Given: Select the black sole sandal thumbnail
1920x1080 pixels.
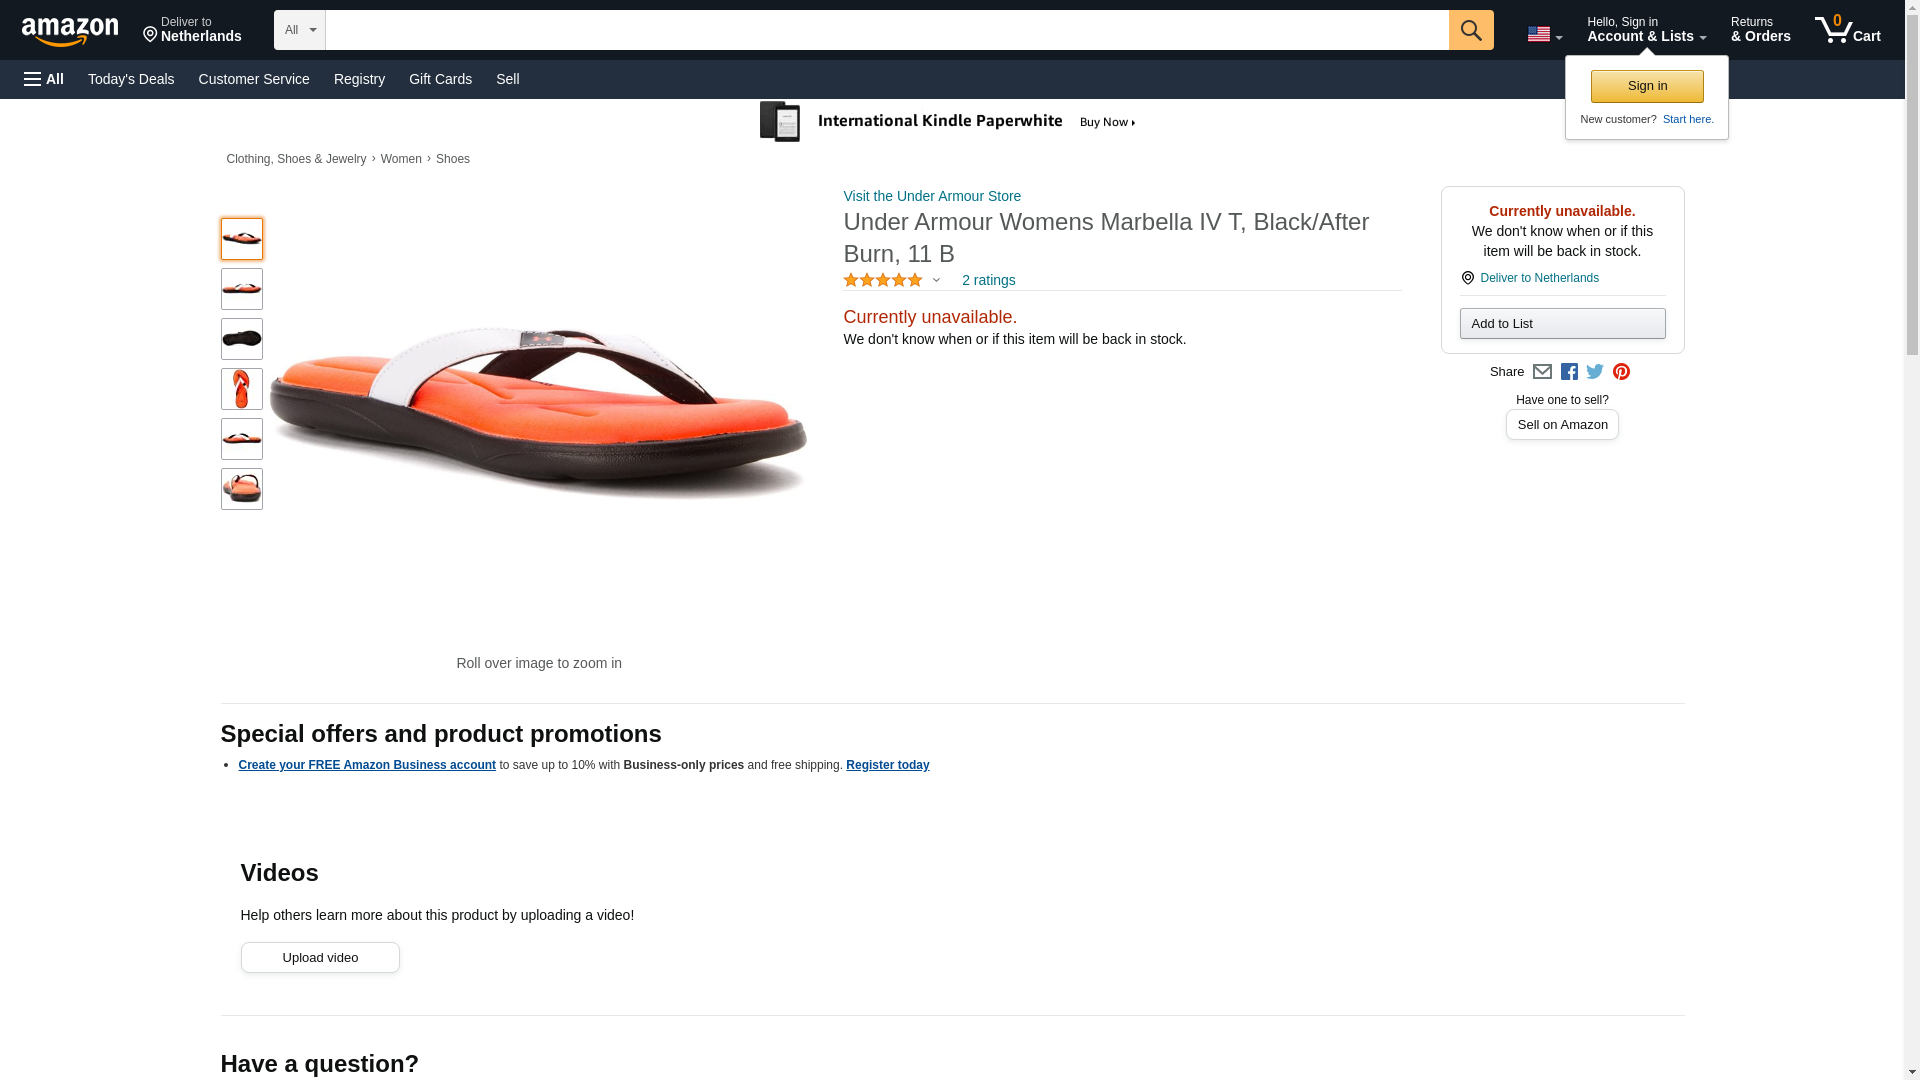Looking at the screenshot, I should coord(241,339).
